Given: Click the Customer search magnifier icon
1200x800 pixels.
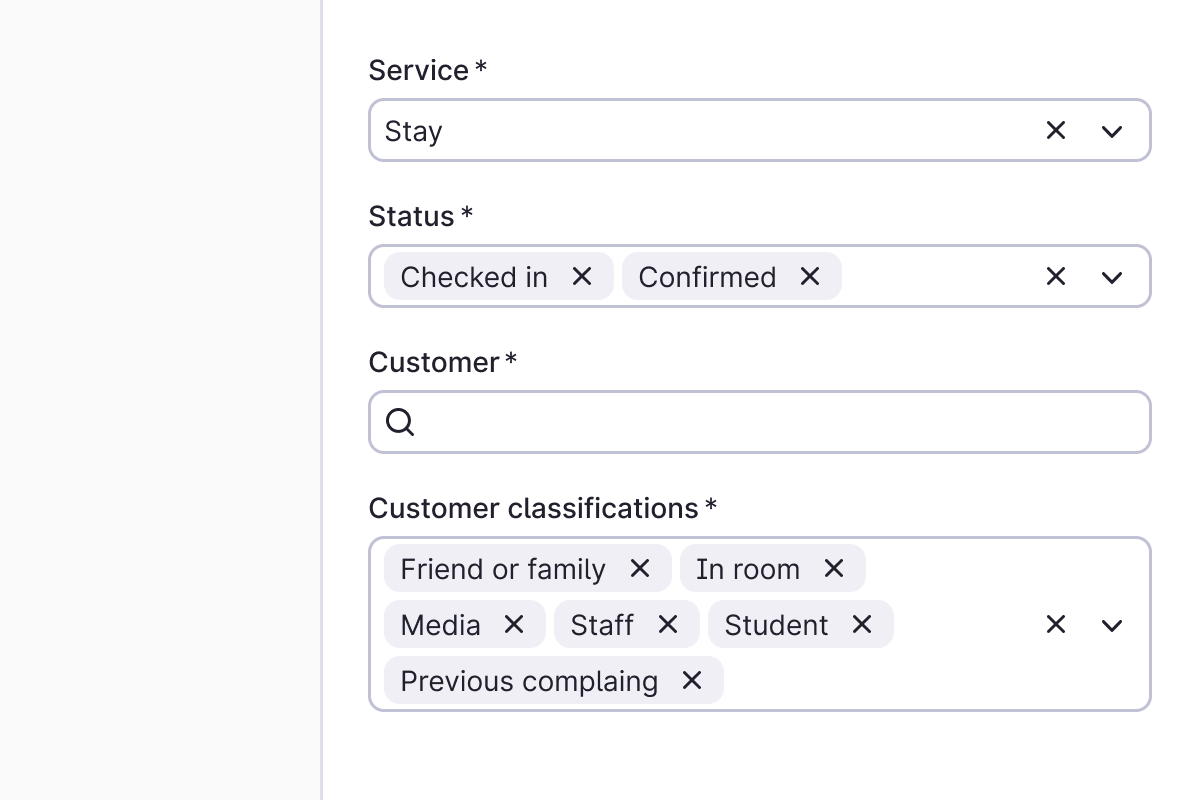Looking at the screenshot, I should (400, 422).
